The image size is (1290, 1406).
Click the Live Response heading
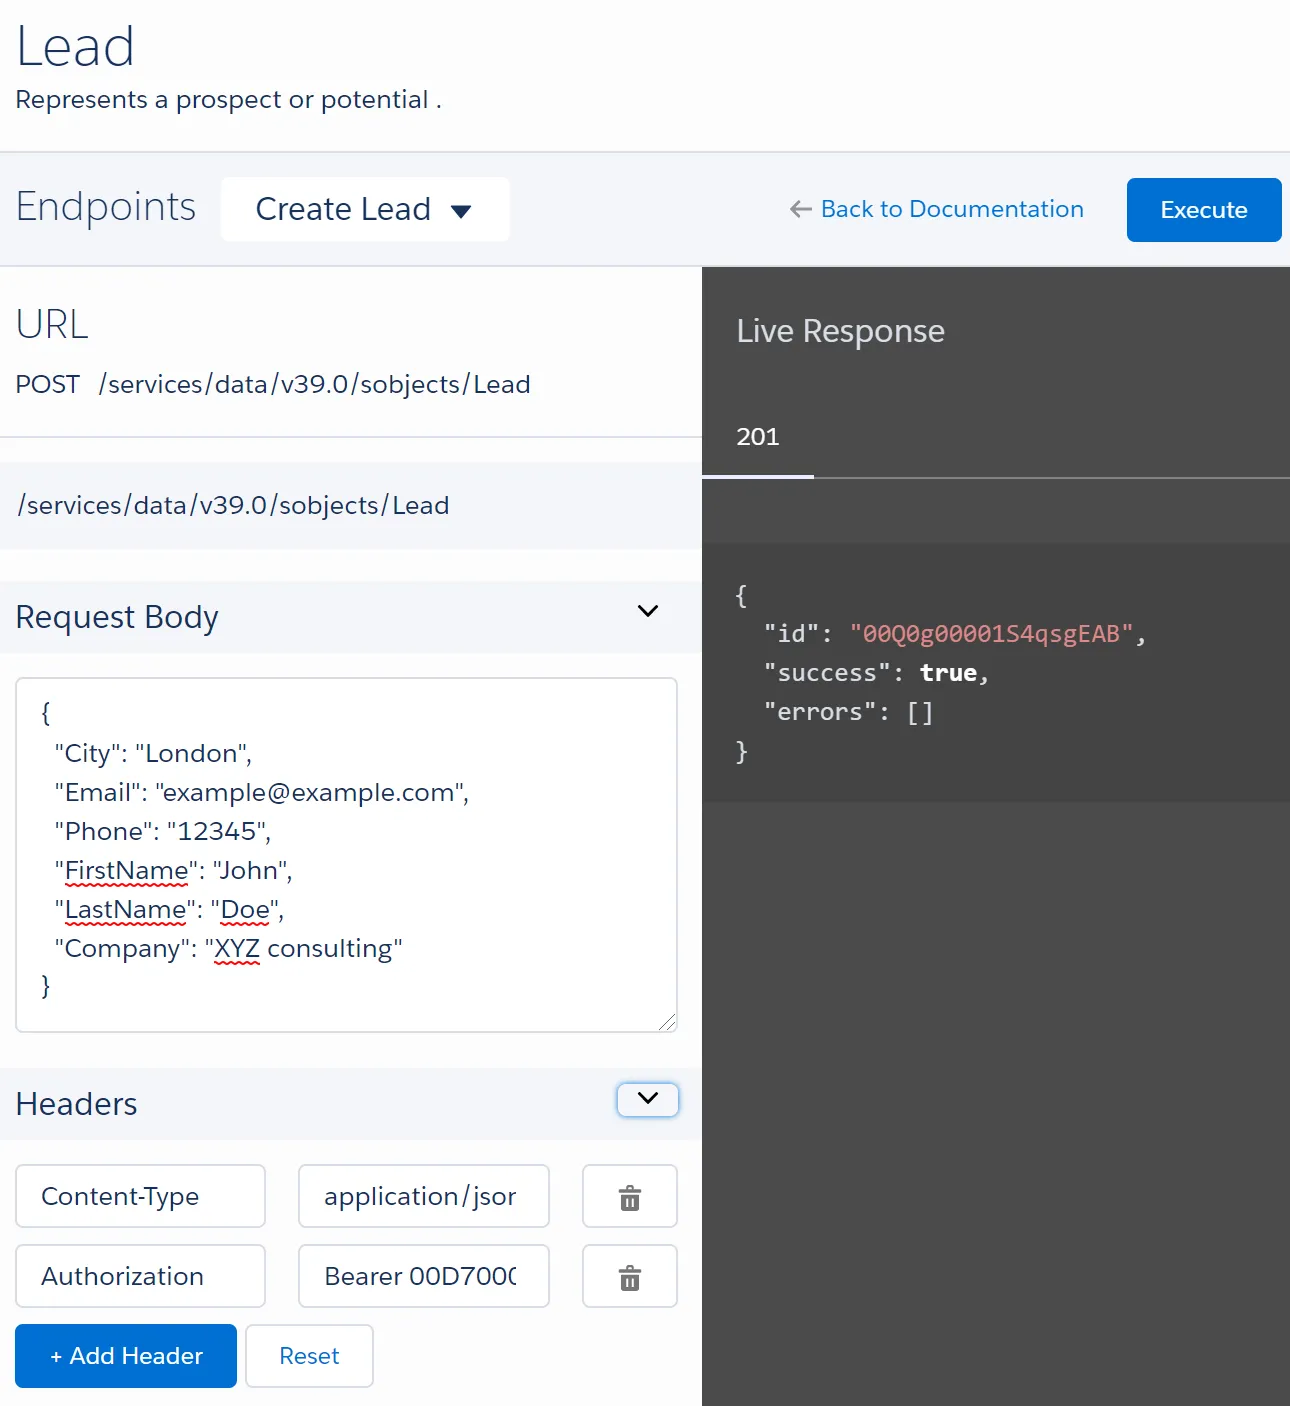pyautogui.click(x=840, y=331)
